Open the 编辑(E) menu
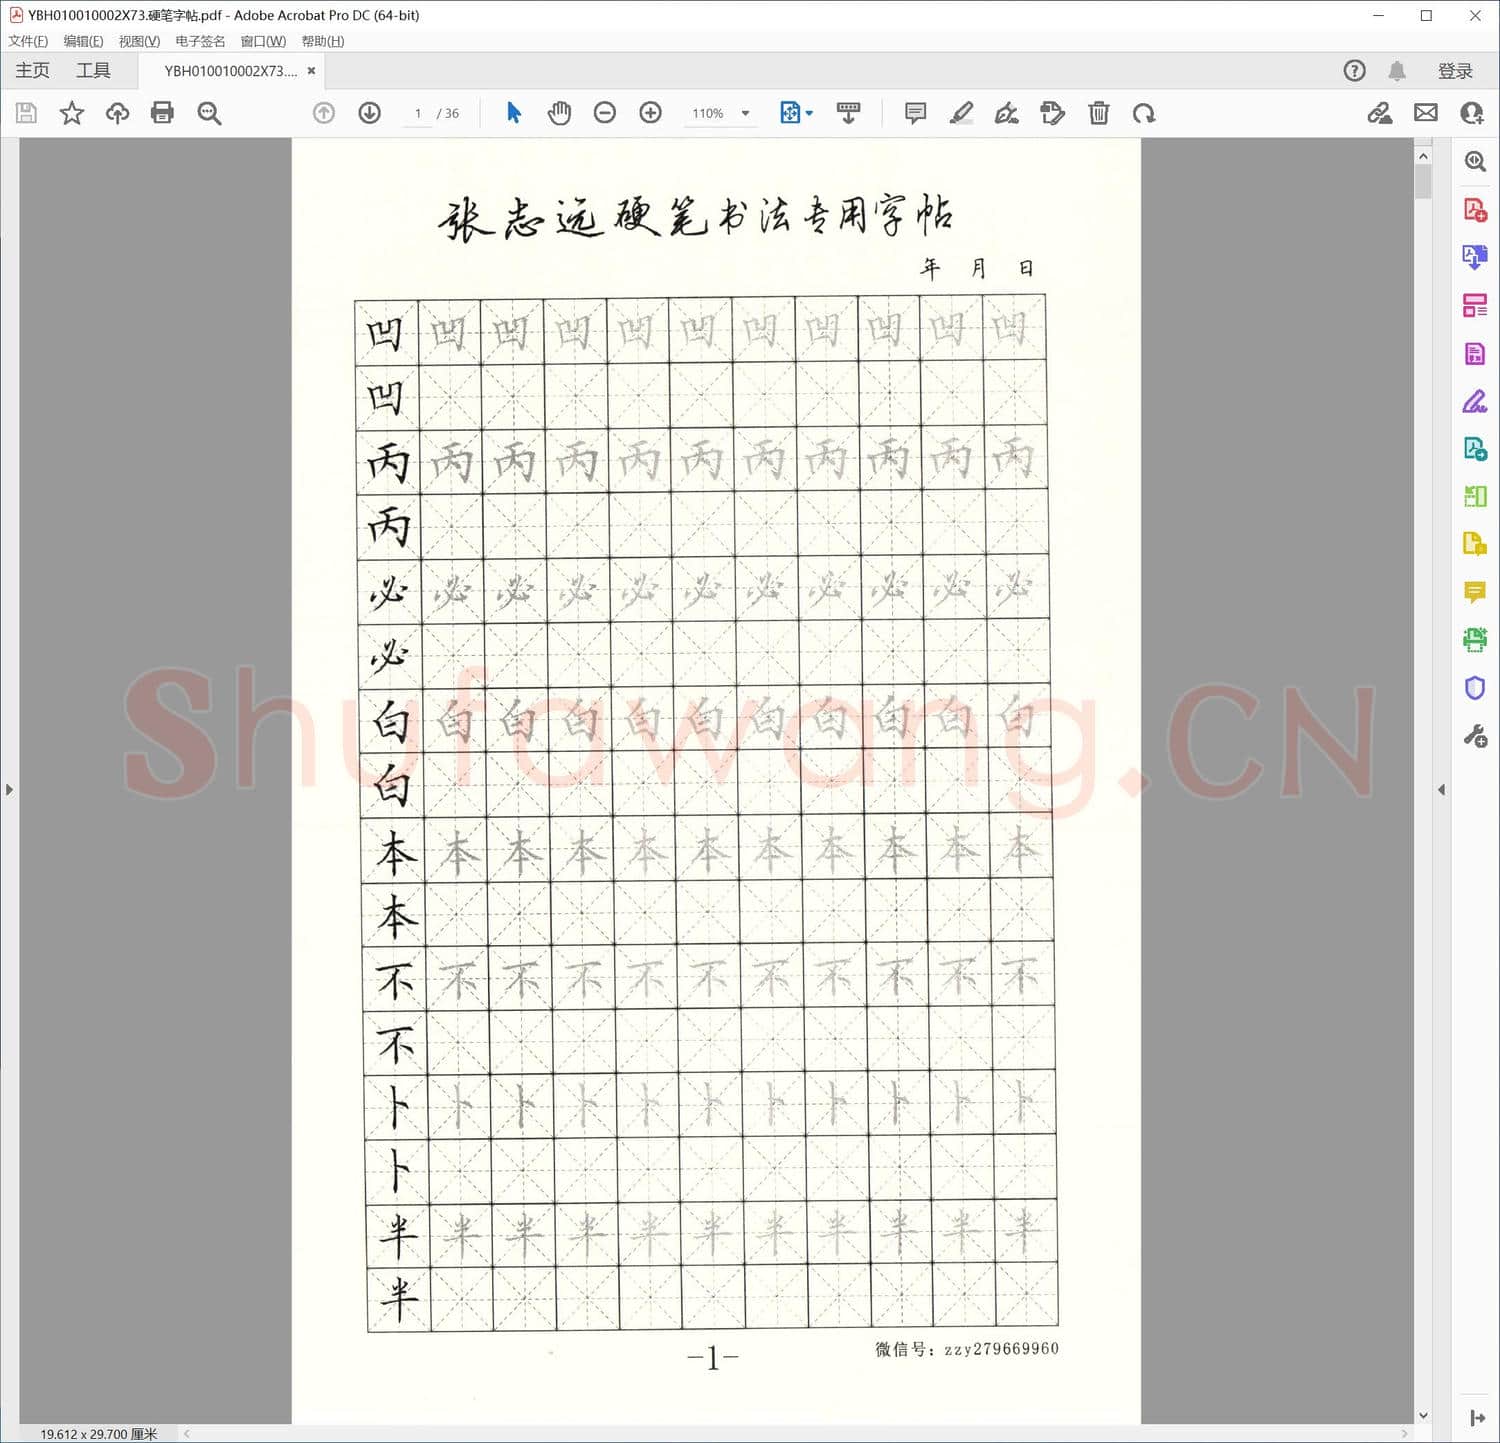This screenshot has height=1443, width=1500. pyautogui.click(x=83, y=41)
